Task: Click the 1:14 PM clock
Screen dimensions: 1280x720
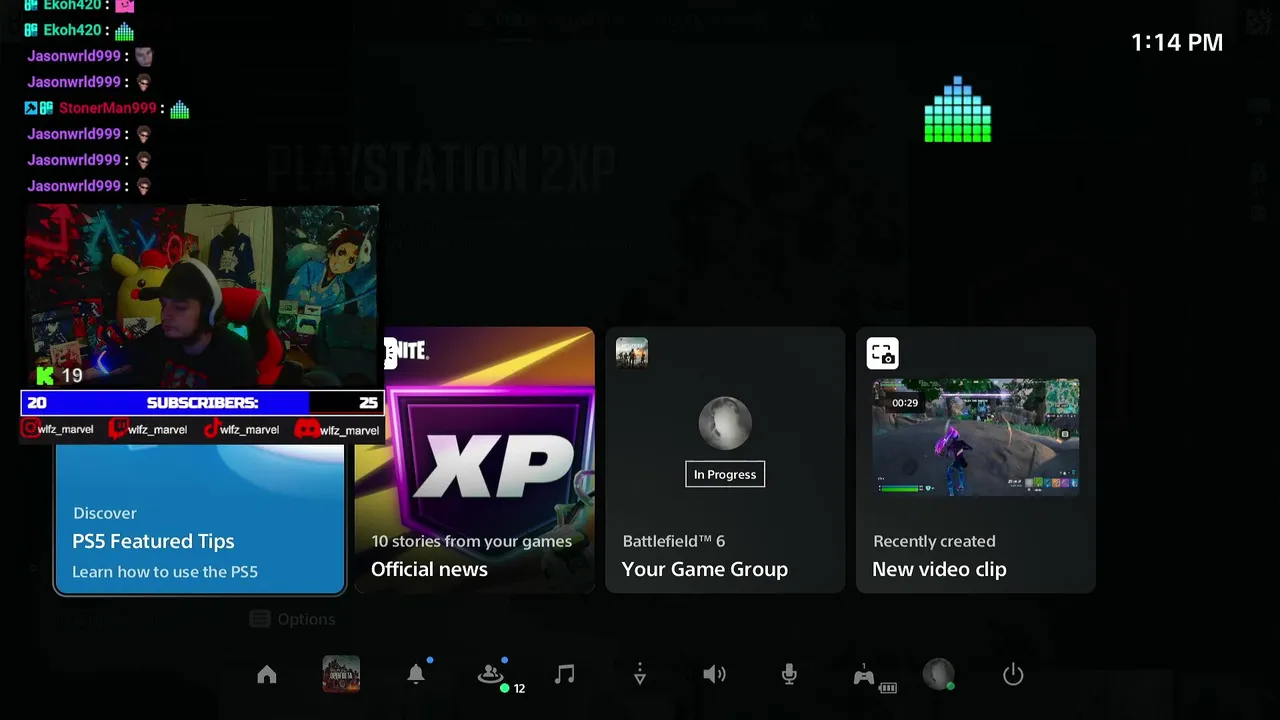Action: point(1177,42)
